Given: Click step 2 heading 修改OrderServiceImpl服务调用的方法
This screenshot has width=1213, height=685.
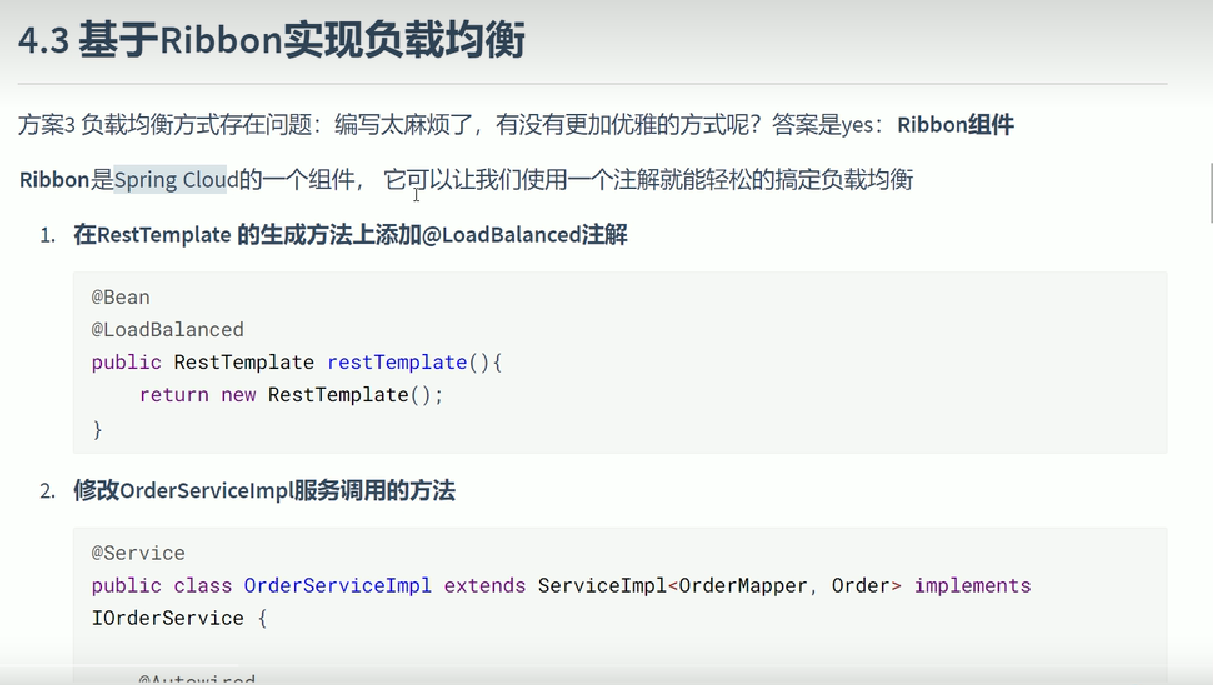Looking at the screenshot, I should click(x=264, y=491).
